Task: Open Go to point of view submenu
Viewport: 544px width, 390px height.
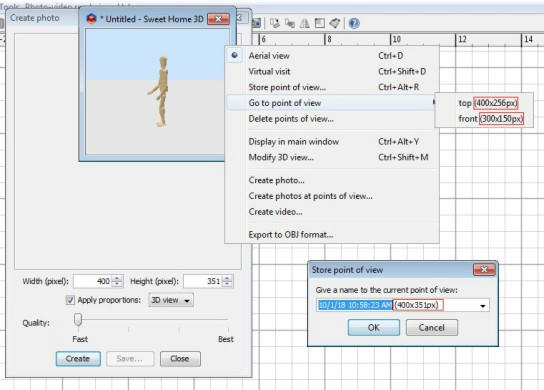Action: 332,103
